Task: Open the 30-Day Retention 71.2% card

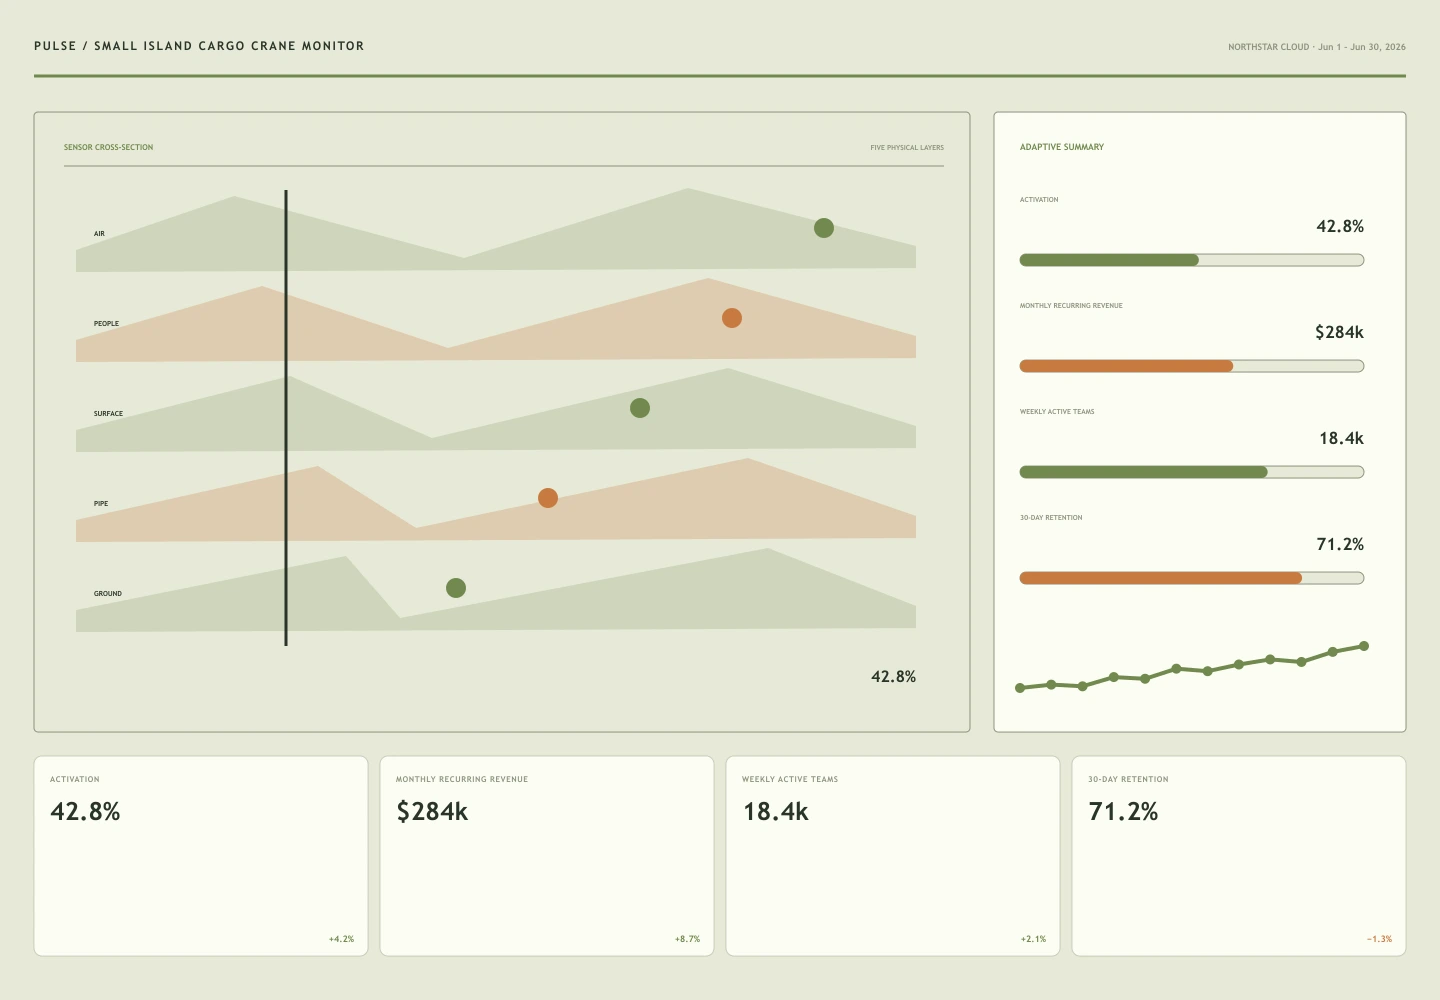Action: click(1239, 856)
